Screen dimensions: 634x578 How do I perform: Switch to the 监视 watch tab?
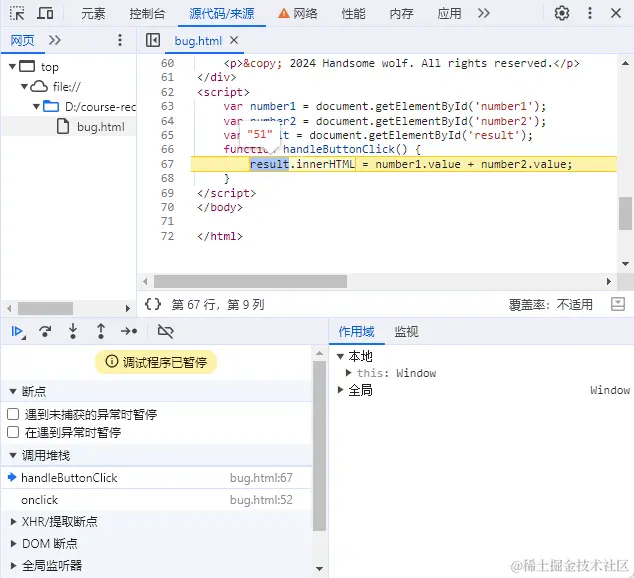click(x=406, y=332)
